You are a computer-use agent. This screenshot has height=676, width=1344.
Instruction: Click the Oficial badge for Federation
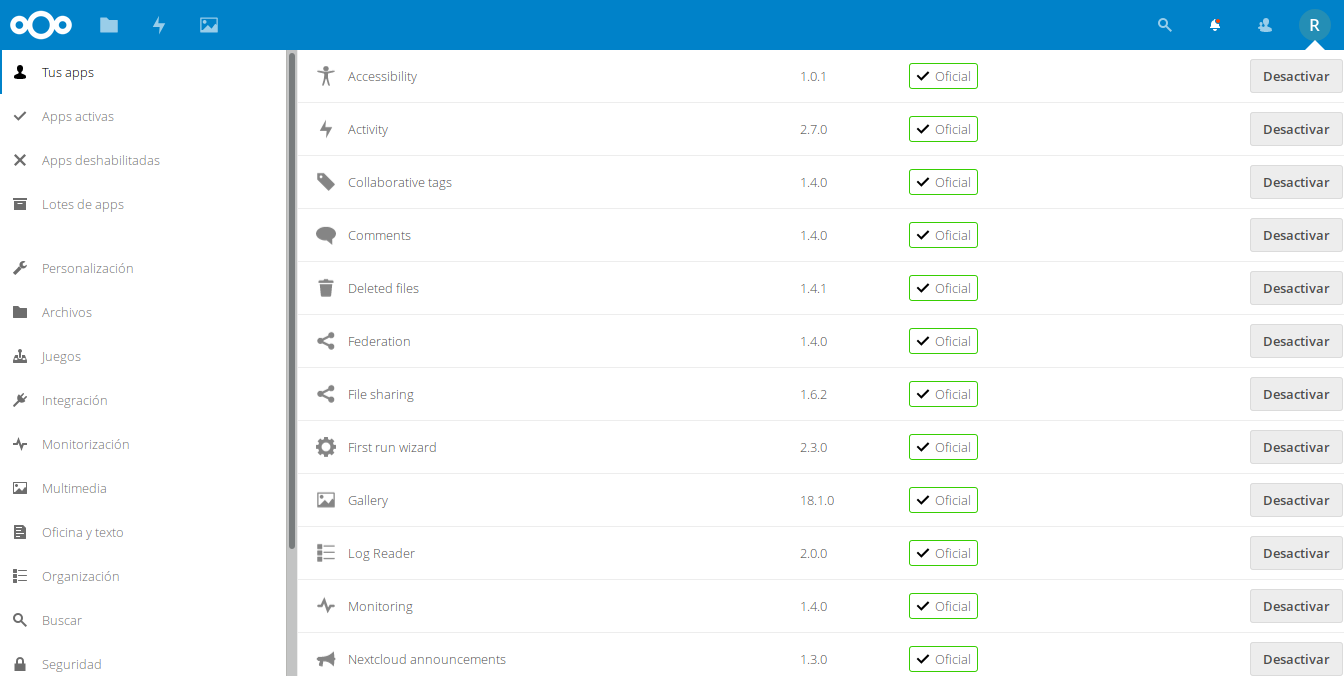coord(943,341)
